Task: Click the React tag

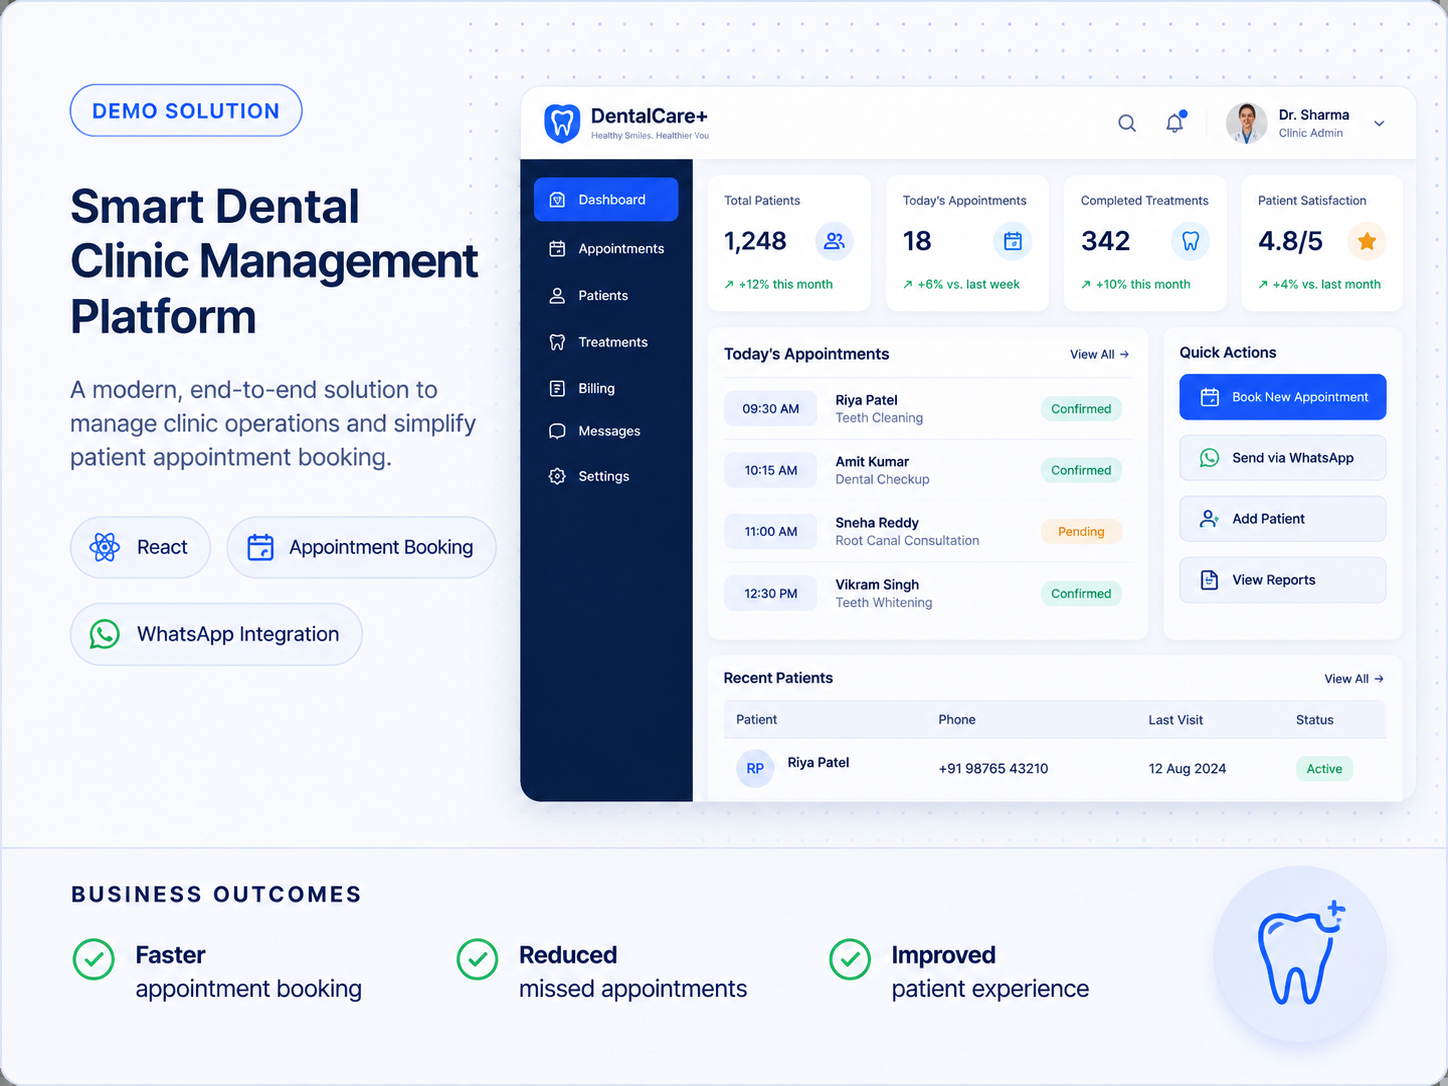Action: point(140,547)
